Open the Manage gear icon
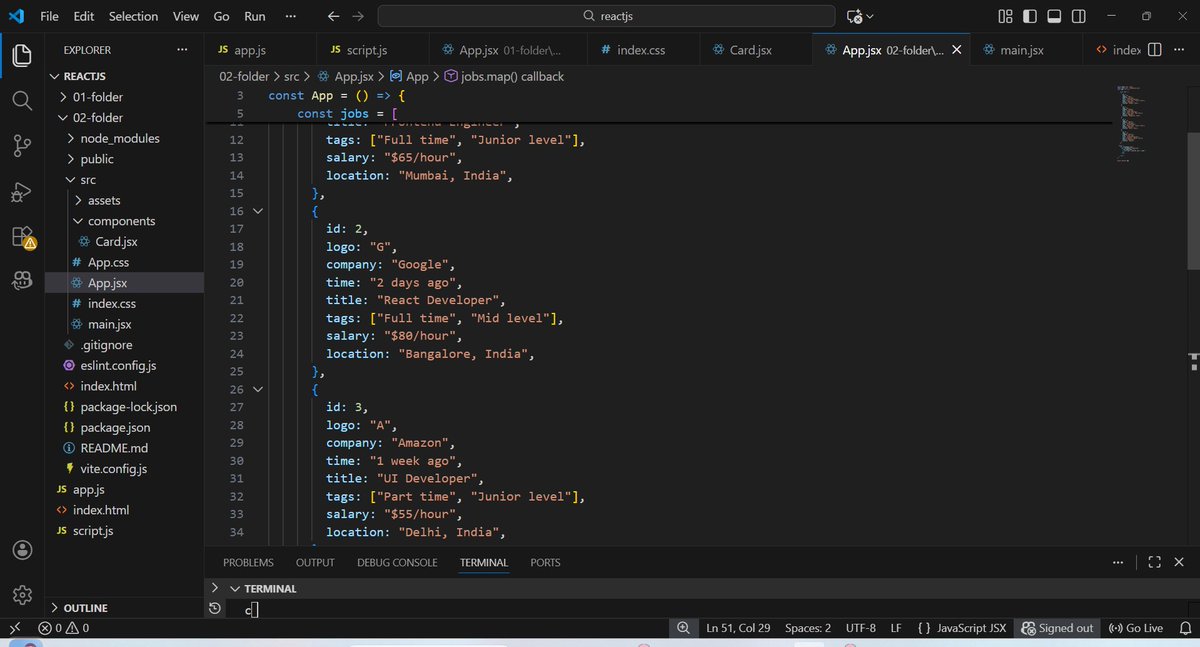Screen dimensions: 1200x647 [x=22, y=595]
